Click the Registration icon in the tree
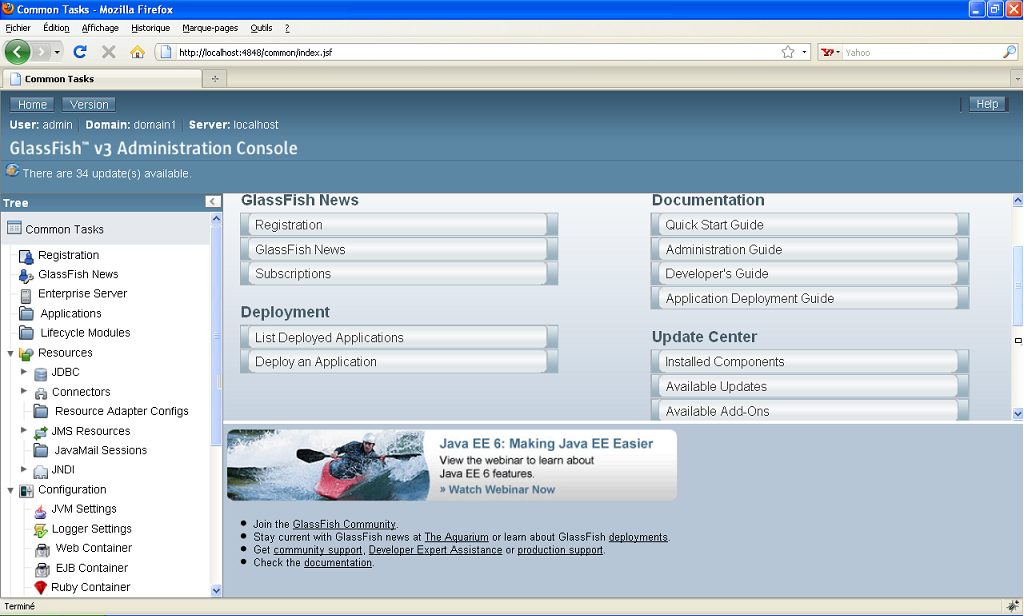1024x616 pixels. [x=26, y=256]
